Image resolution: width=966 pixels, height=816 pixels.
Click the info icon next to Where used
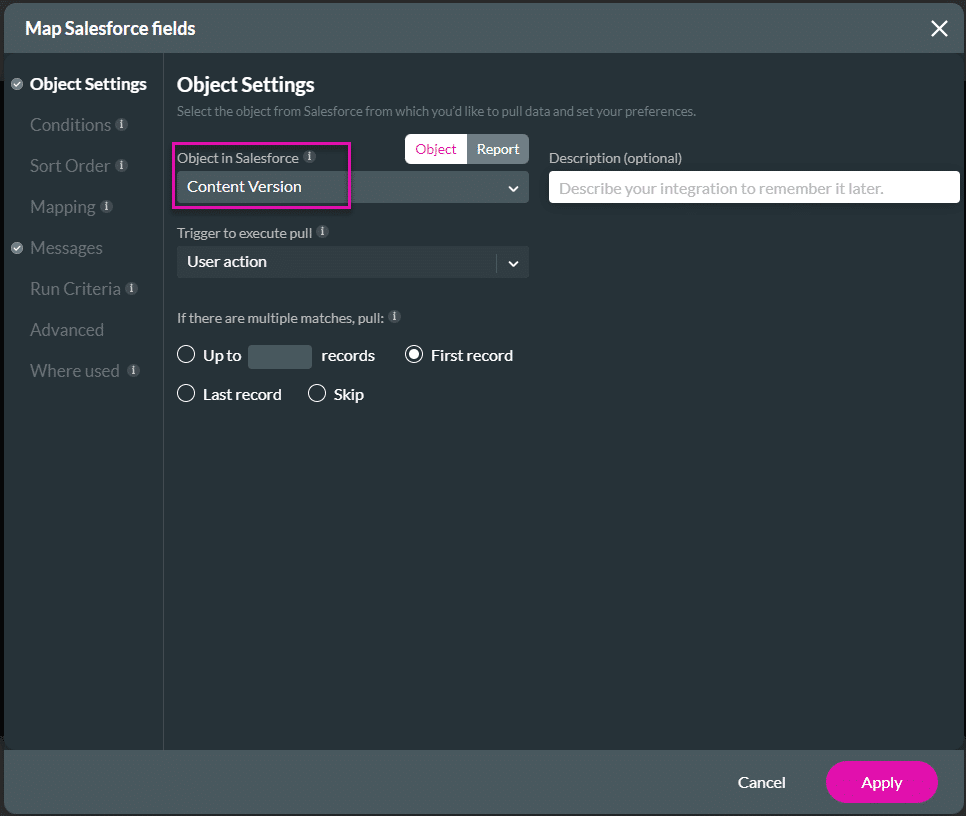click(131, 370)
